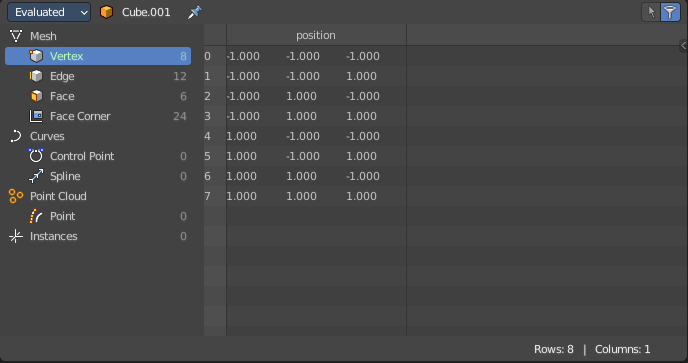Click the Control Point circle icon
Image resolution: width=688 pixels, height=363 pixels.
point(36,155)
